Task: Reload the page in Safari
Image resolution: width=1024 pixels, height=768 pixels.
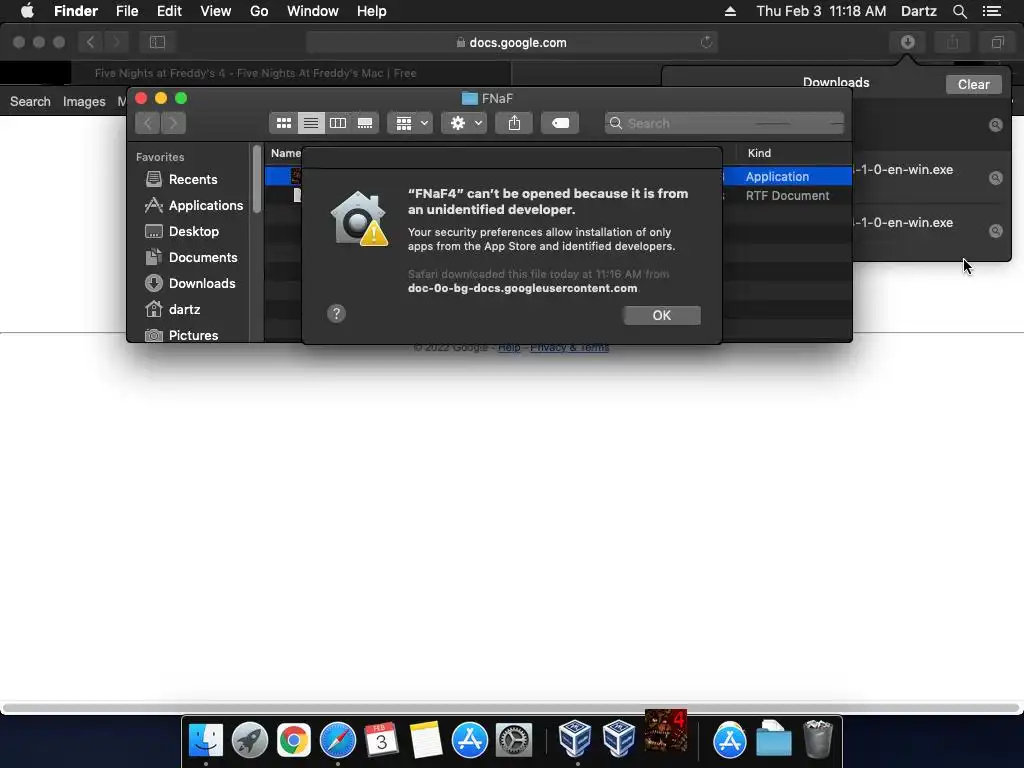Action: (706, 42)
